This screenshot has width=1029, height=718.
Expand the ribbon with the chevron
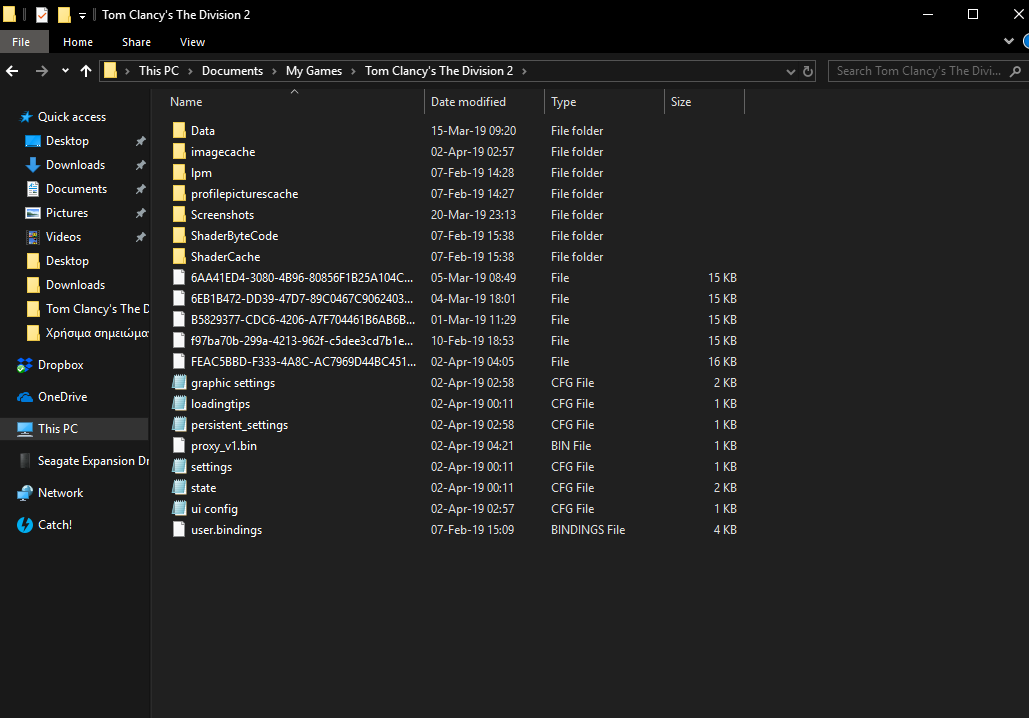(x=1009, y=41)
